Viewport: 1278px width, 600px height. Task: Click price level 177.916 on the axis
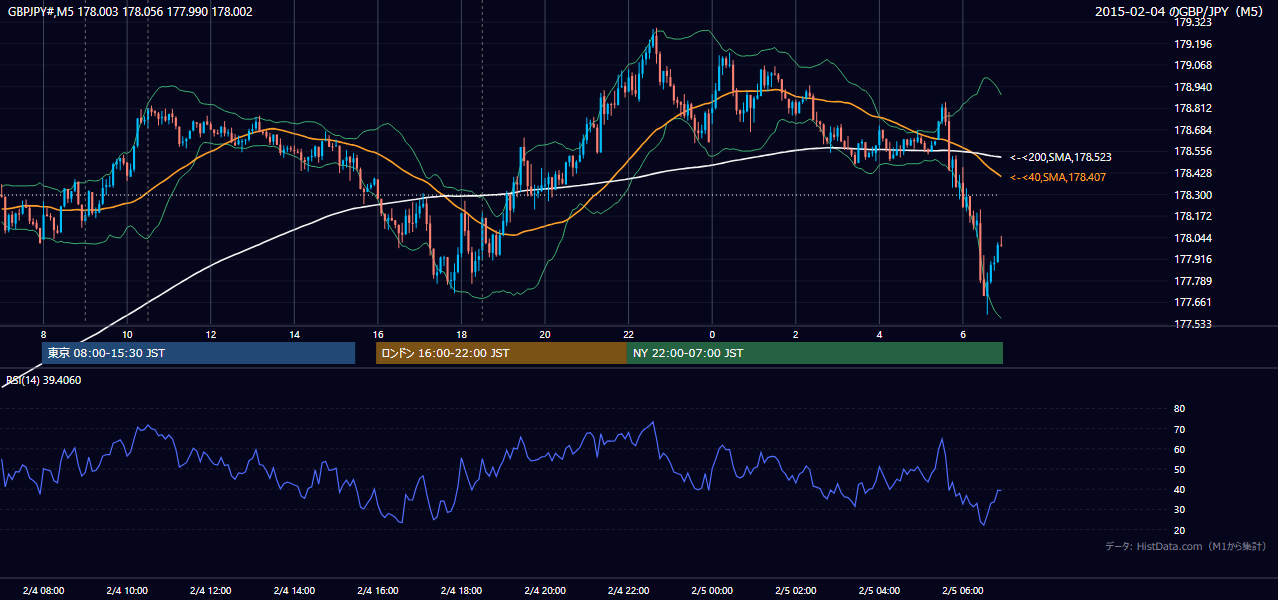1192,259
